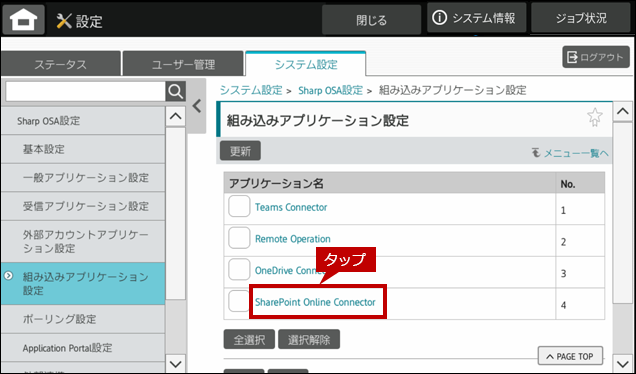Open the メニュー一覧へ link
The width and height of the screenshot is (636, 374).
coord(570,153)
